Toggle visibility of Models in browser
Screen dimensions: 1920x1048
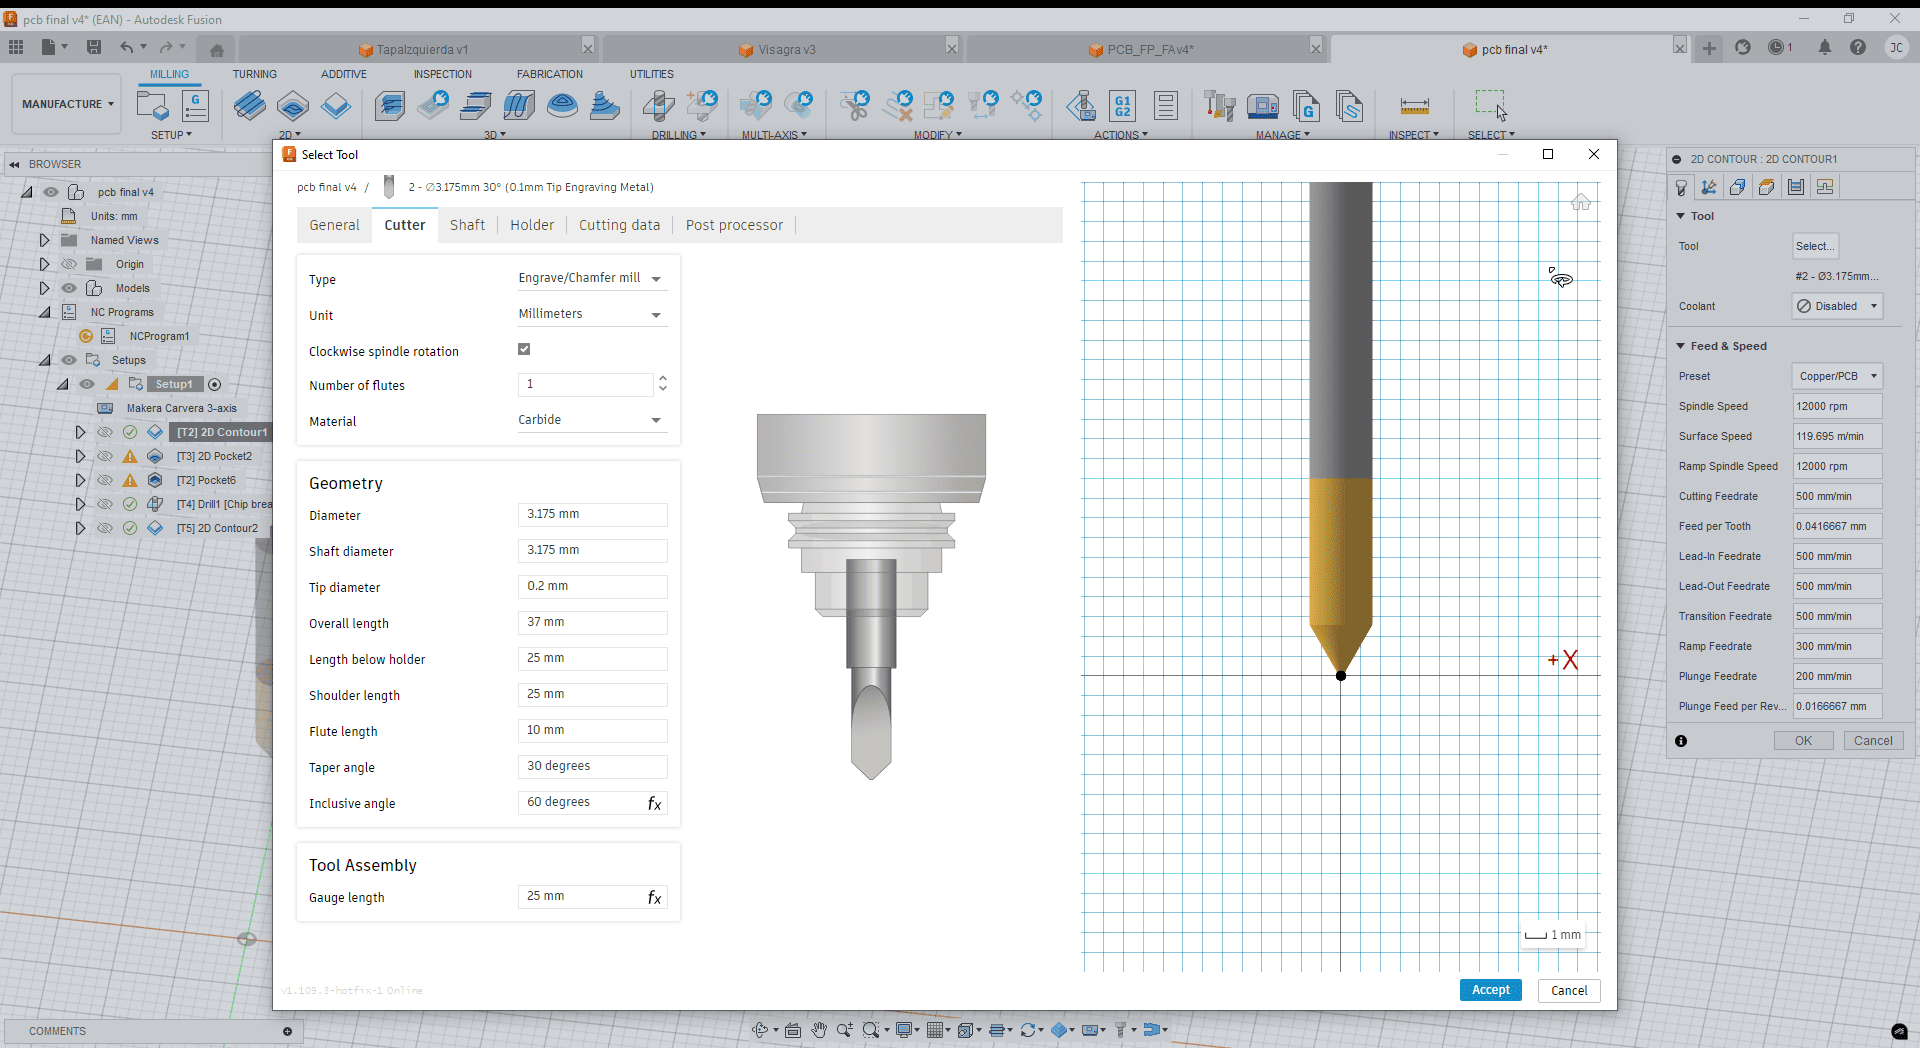coord(69,288)
